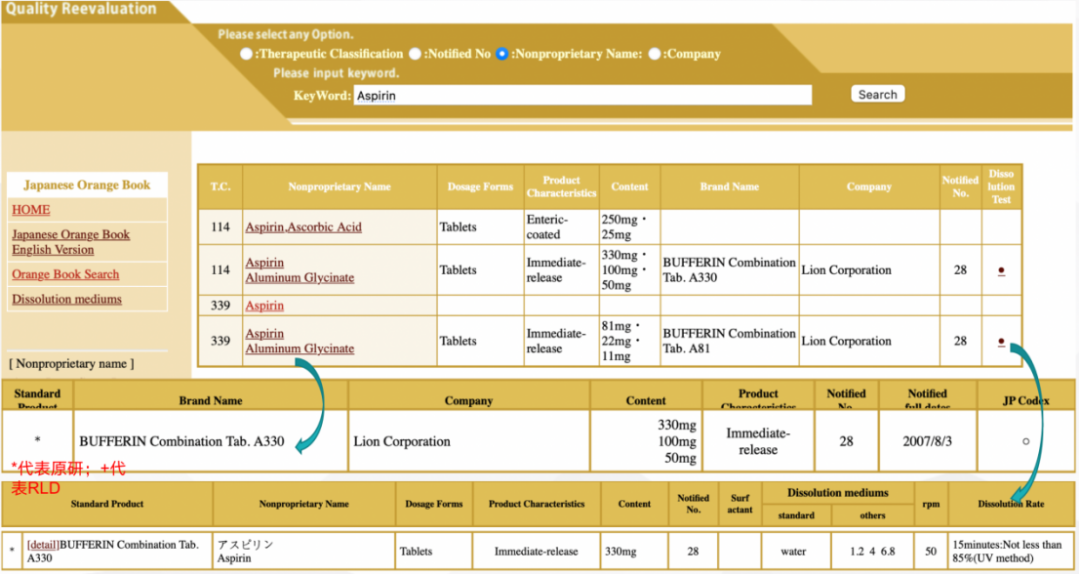The image size is (1080, 575).
Task: Click the KeyWord input field containing Aspirin
Action: [x=583, y=95]
